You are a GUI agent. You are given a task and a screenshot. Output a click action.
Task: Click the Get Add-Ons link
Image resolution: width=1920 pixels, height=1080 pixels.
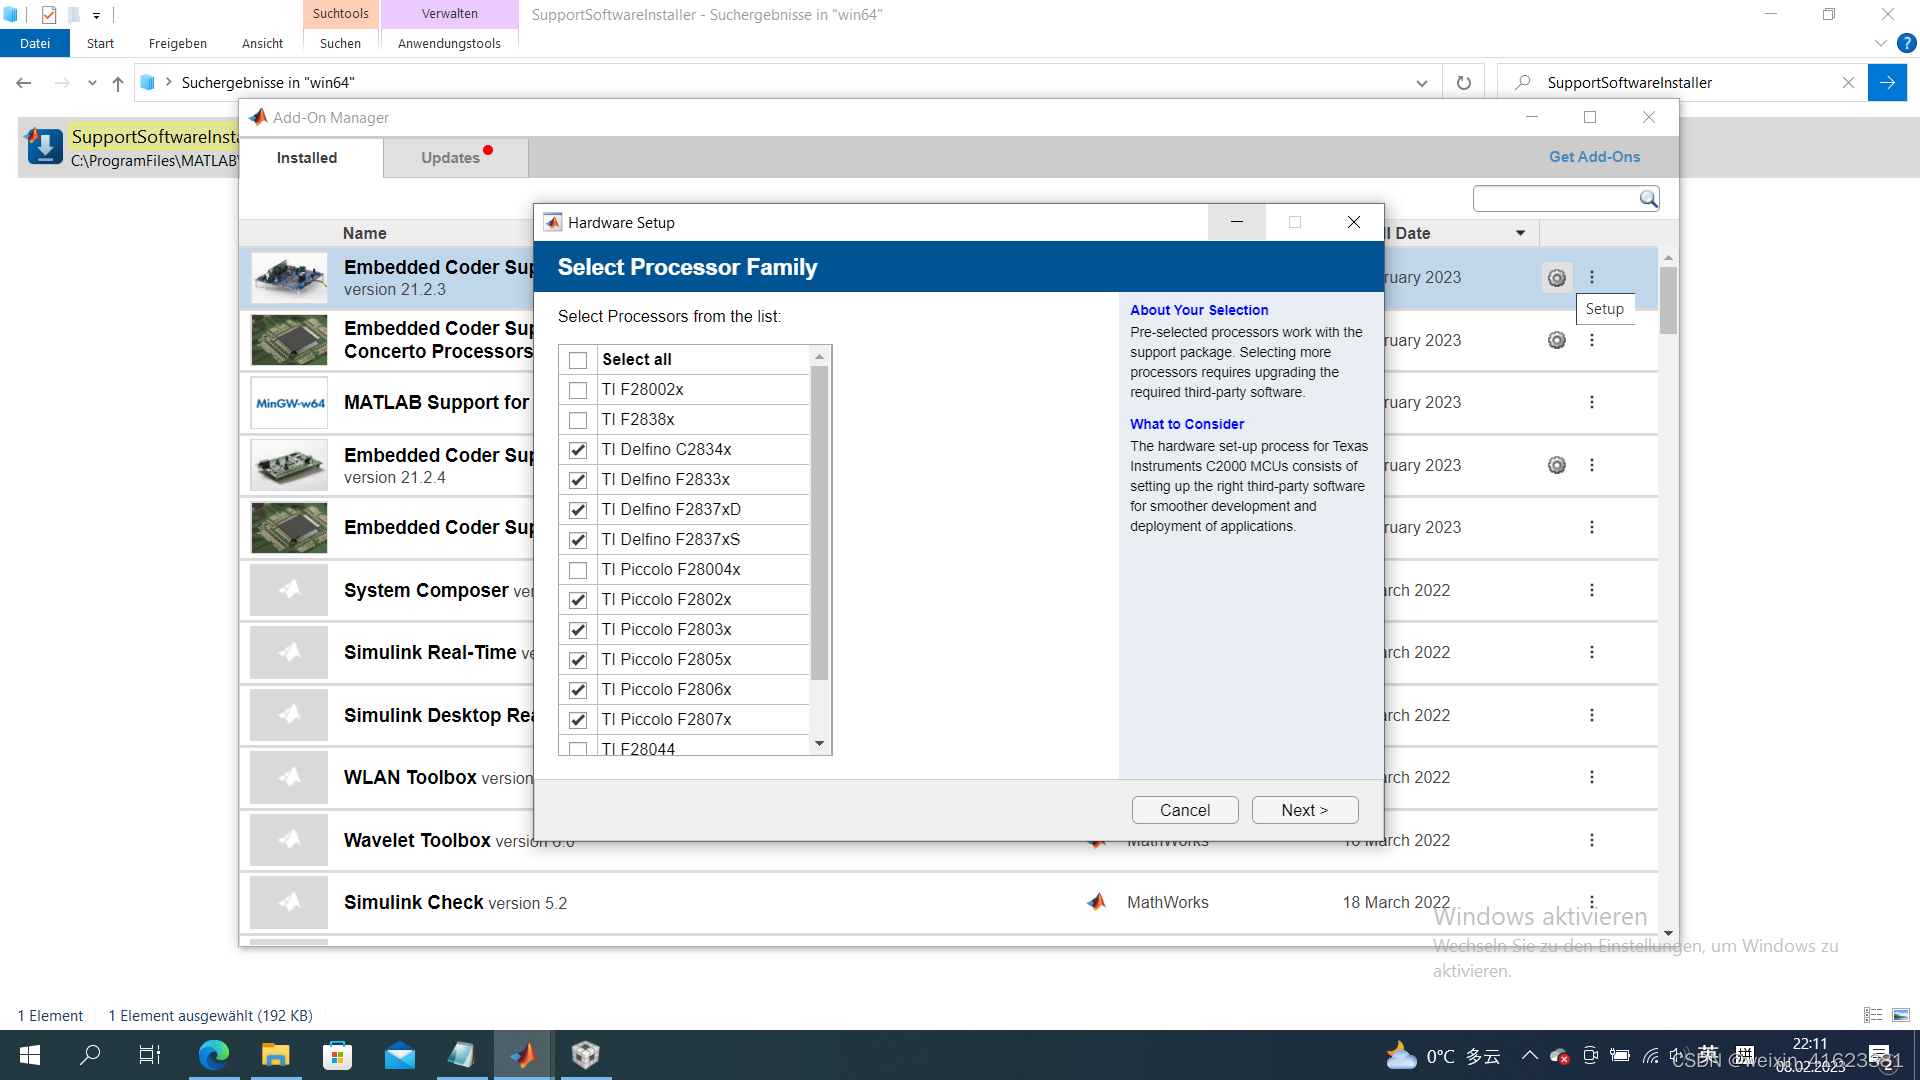click(x=1594, y=157)
